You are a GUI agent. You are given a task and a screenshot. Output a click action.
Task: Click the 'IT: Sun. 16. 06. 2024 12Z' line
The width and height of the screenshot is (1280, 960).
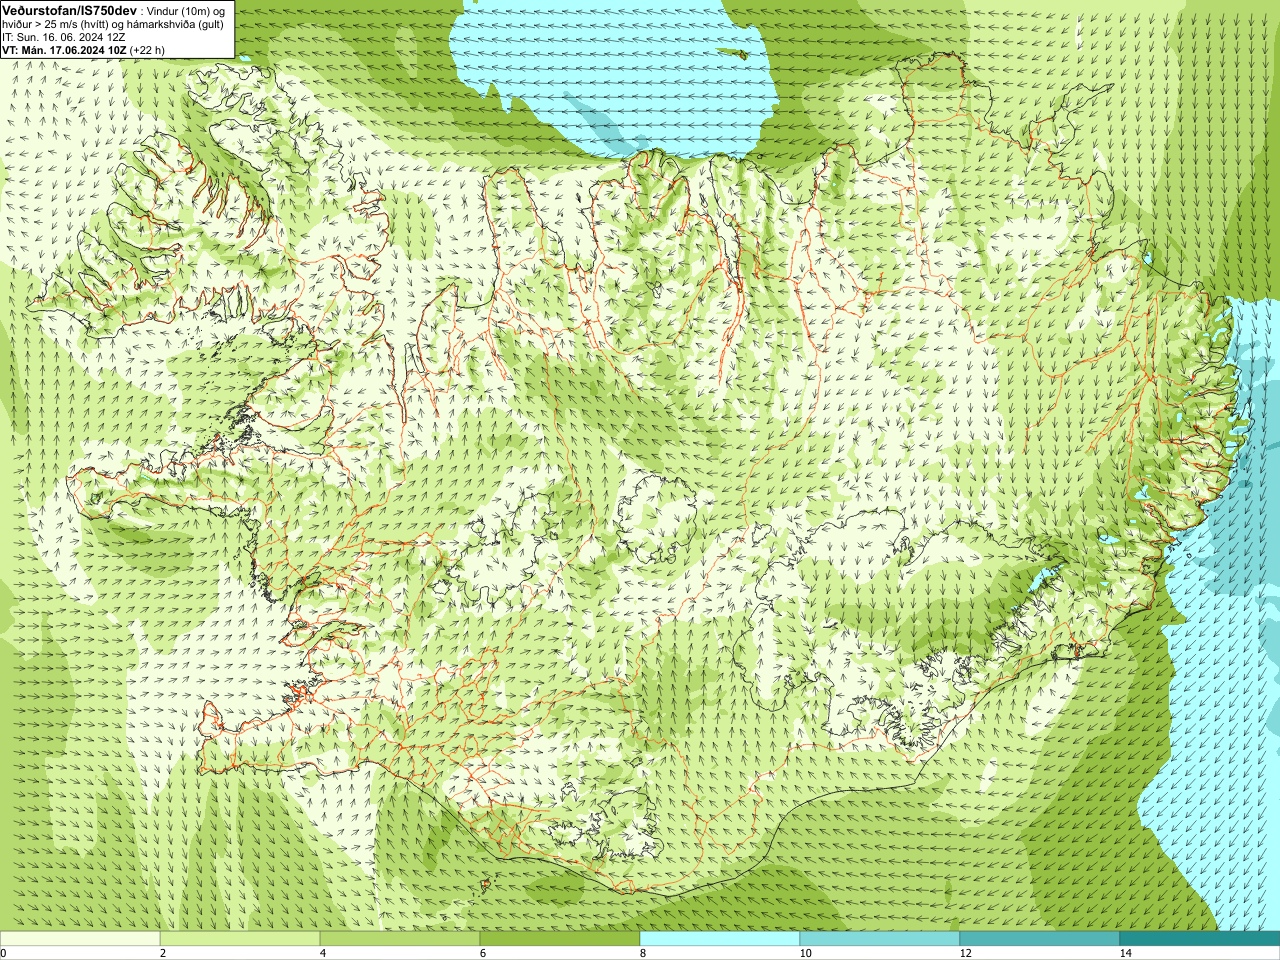[64, 36]
